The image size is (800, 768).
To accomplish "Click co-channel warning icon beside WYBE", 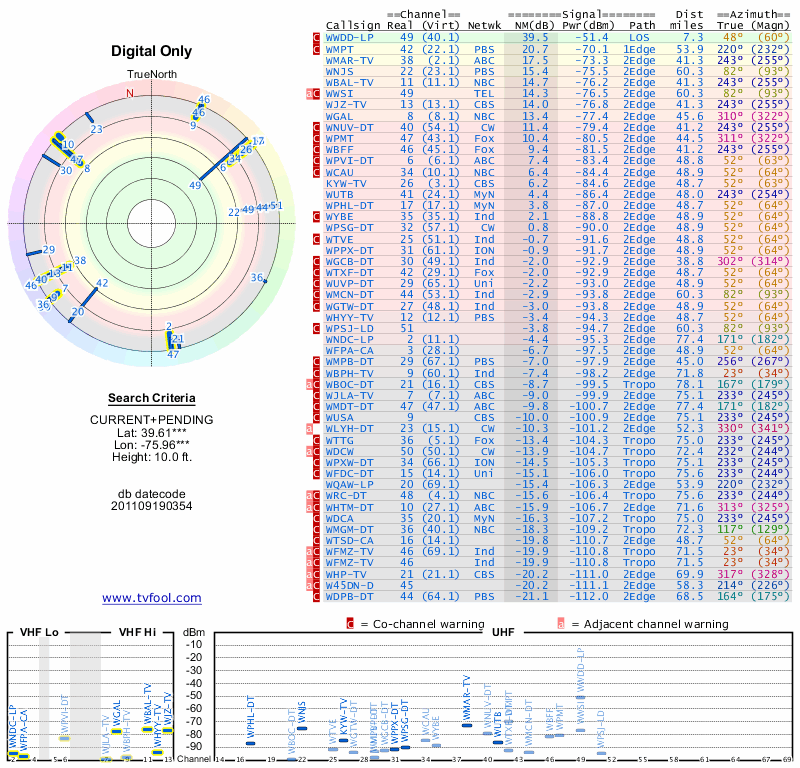I will pos(316,217).
